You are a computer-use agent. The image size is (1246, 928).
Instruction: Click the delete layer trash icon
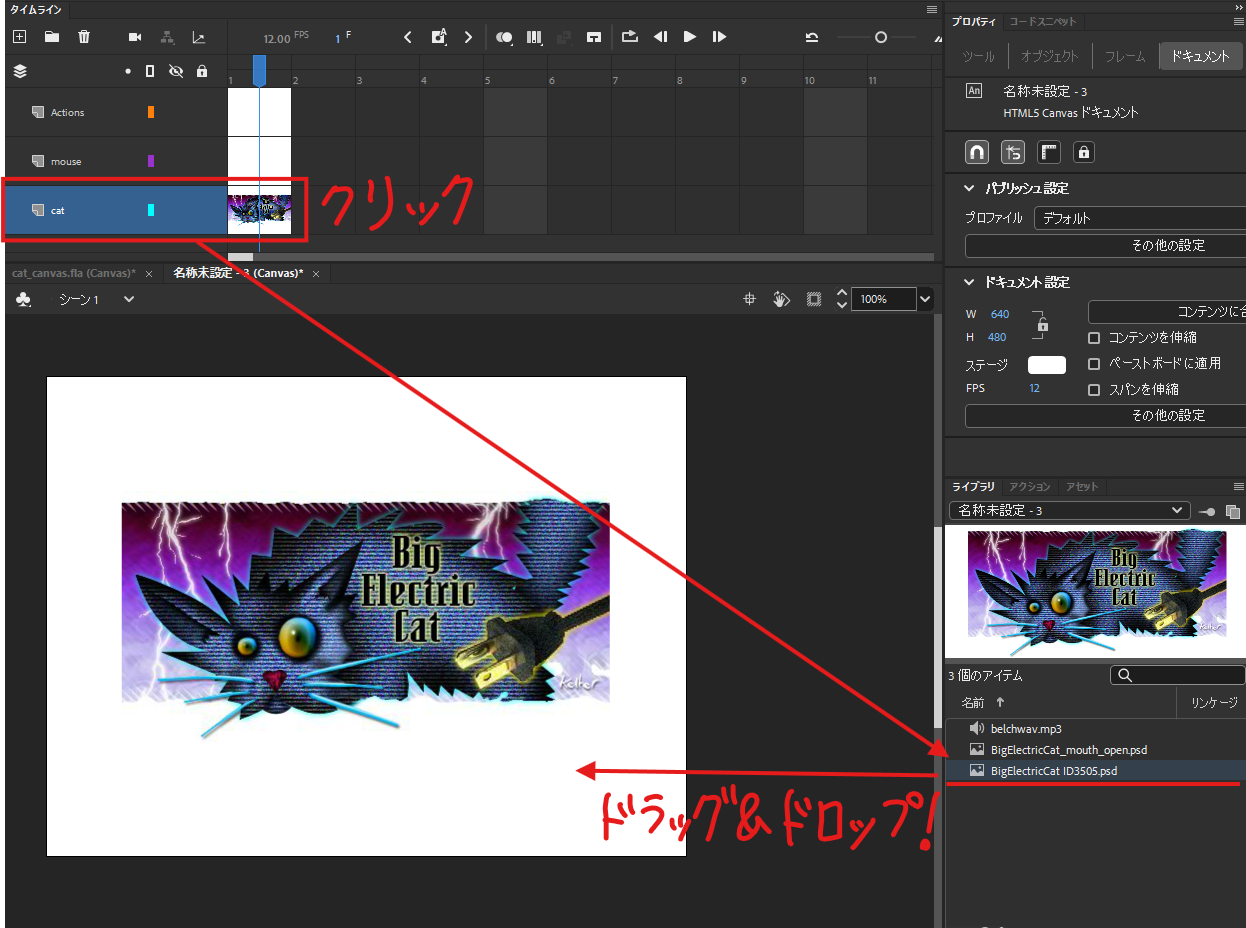pyautogui.click(x=84, y=37)
